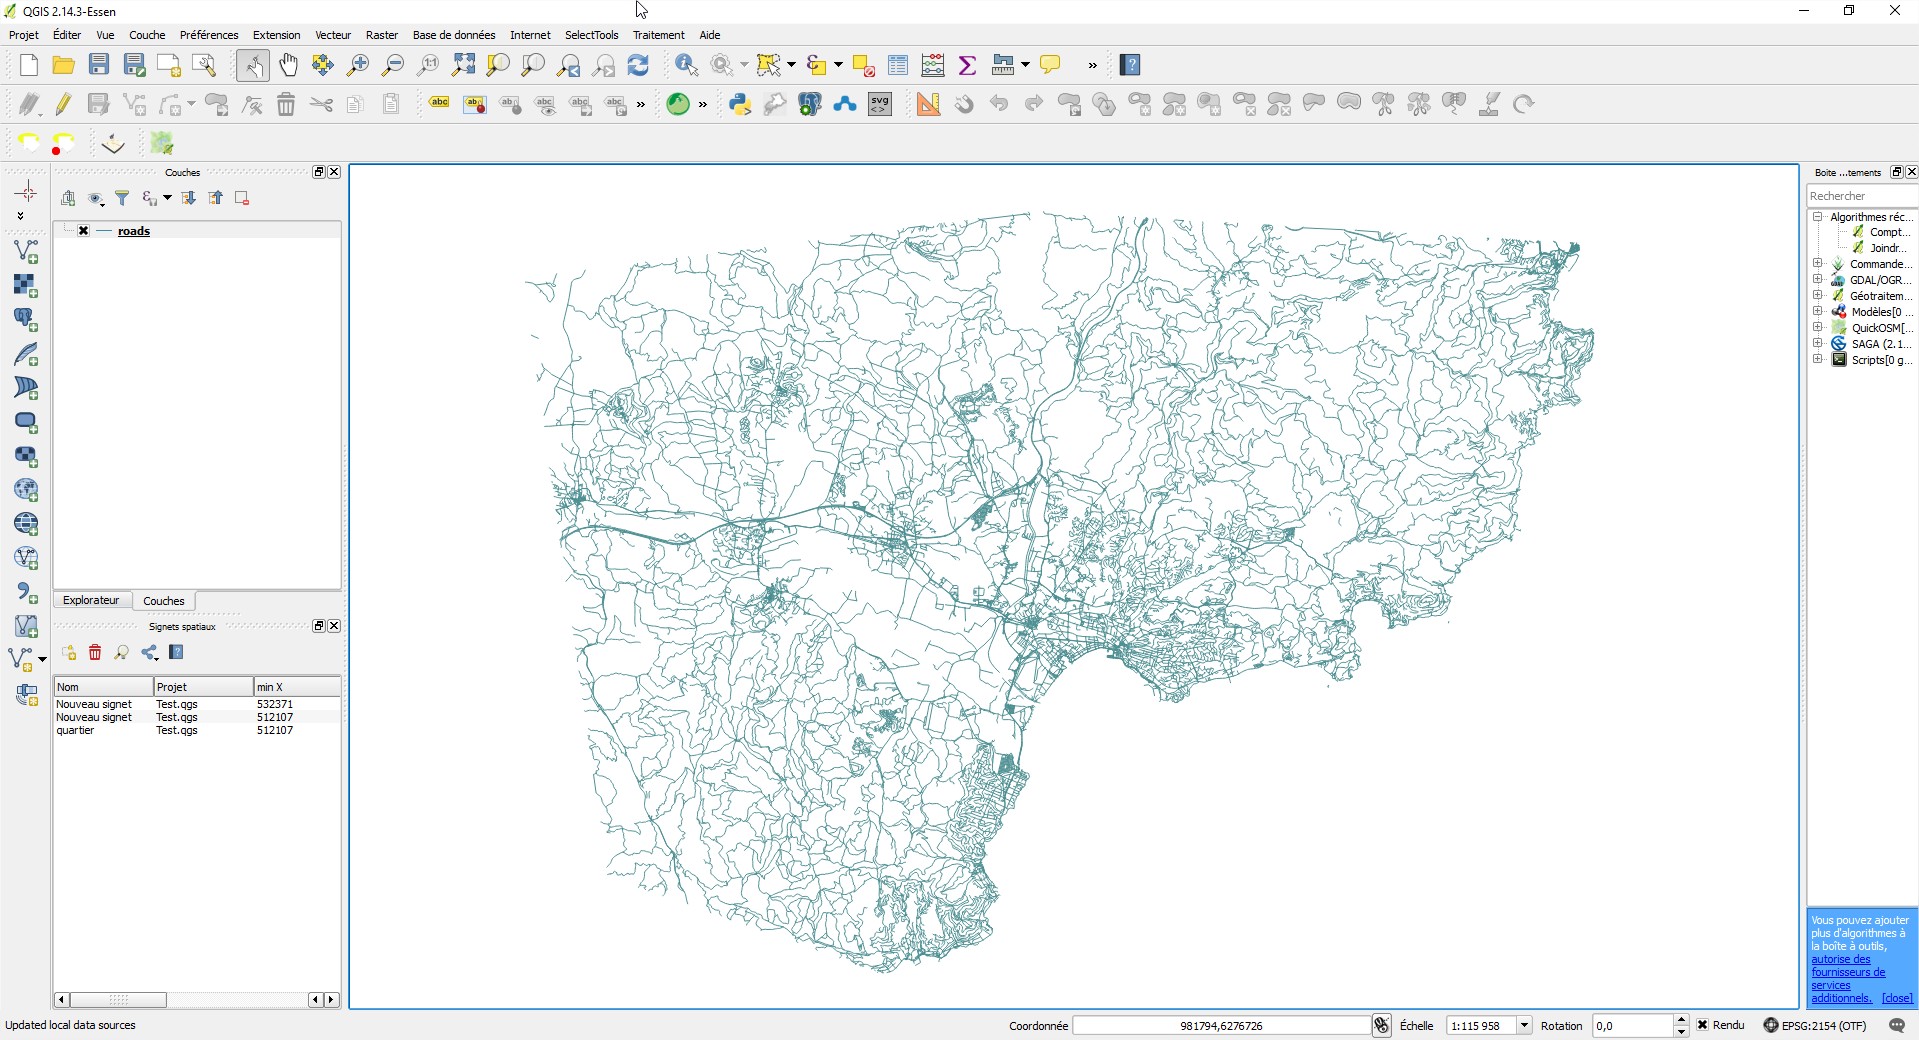Open the Python console icon

pyautogui.click(x=740, y=104)
